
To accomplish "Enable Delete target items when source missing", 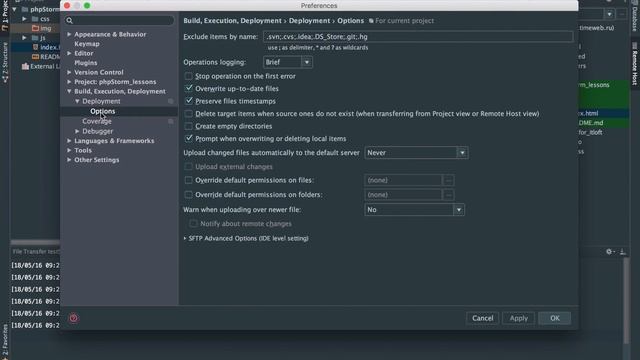I will coord(189,113).
